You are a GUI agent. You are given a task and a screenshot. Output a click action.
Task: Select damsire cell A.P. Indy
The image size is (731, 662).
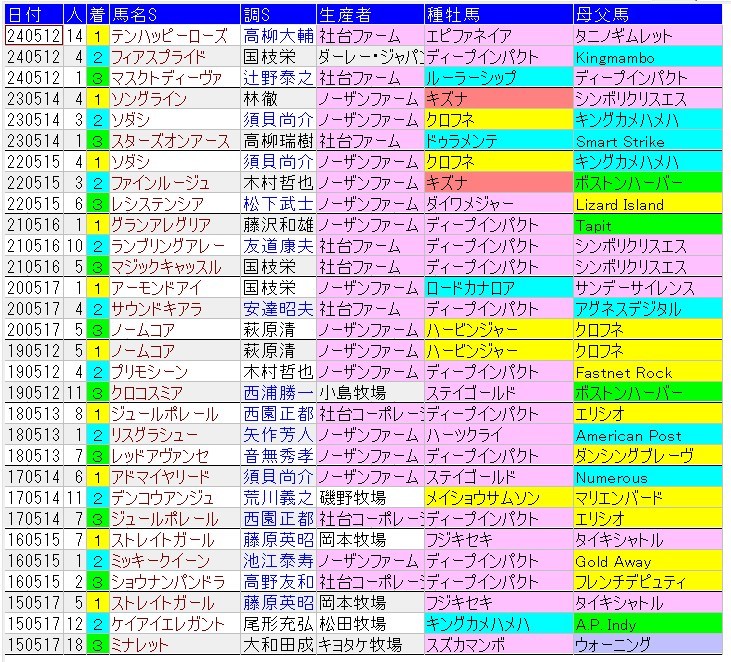tap(648, 623)
